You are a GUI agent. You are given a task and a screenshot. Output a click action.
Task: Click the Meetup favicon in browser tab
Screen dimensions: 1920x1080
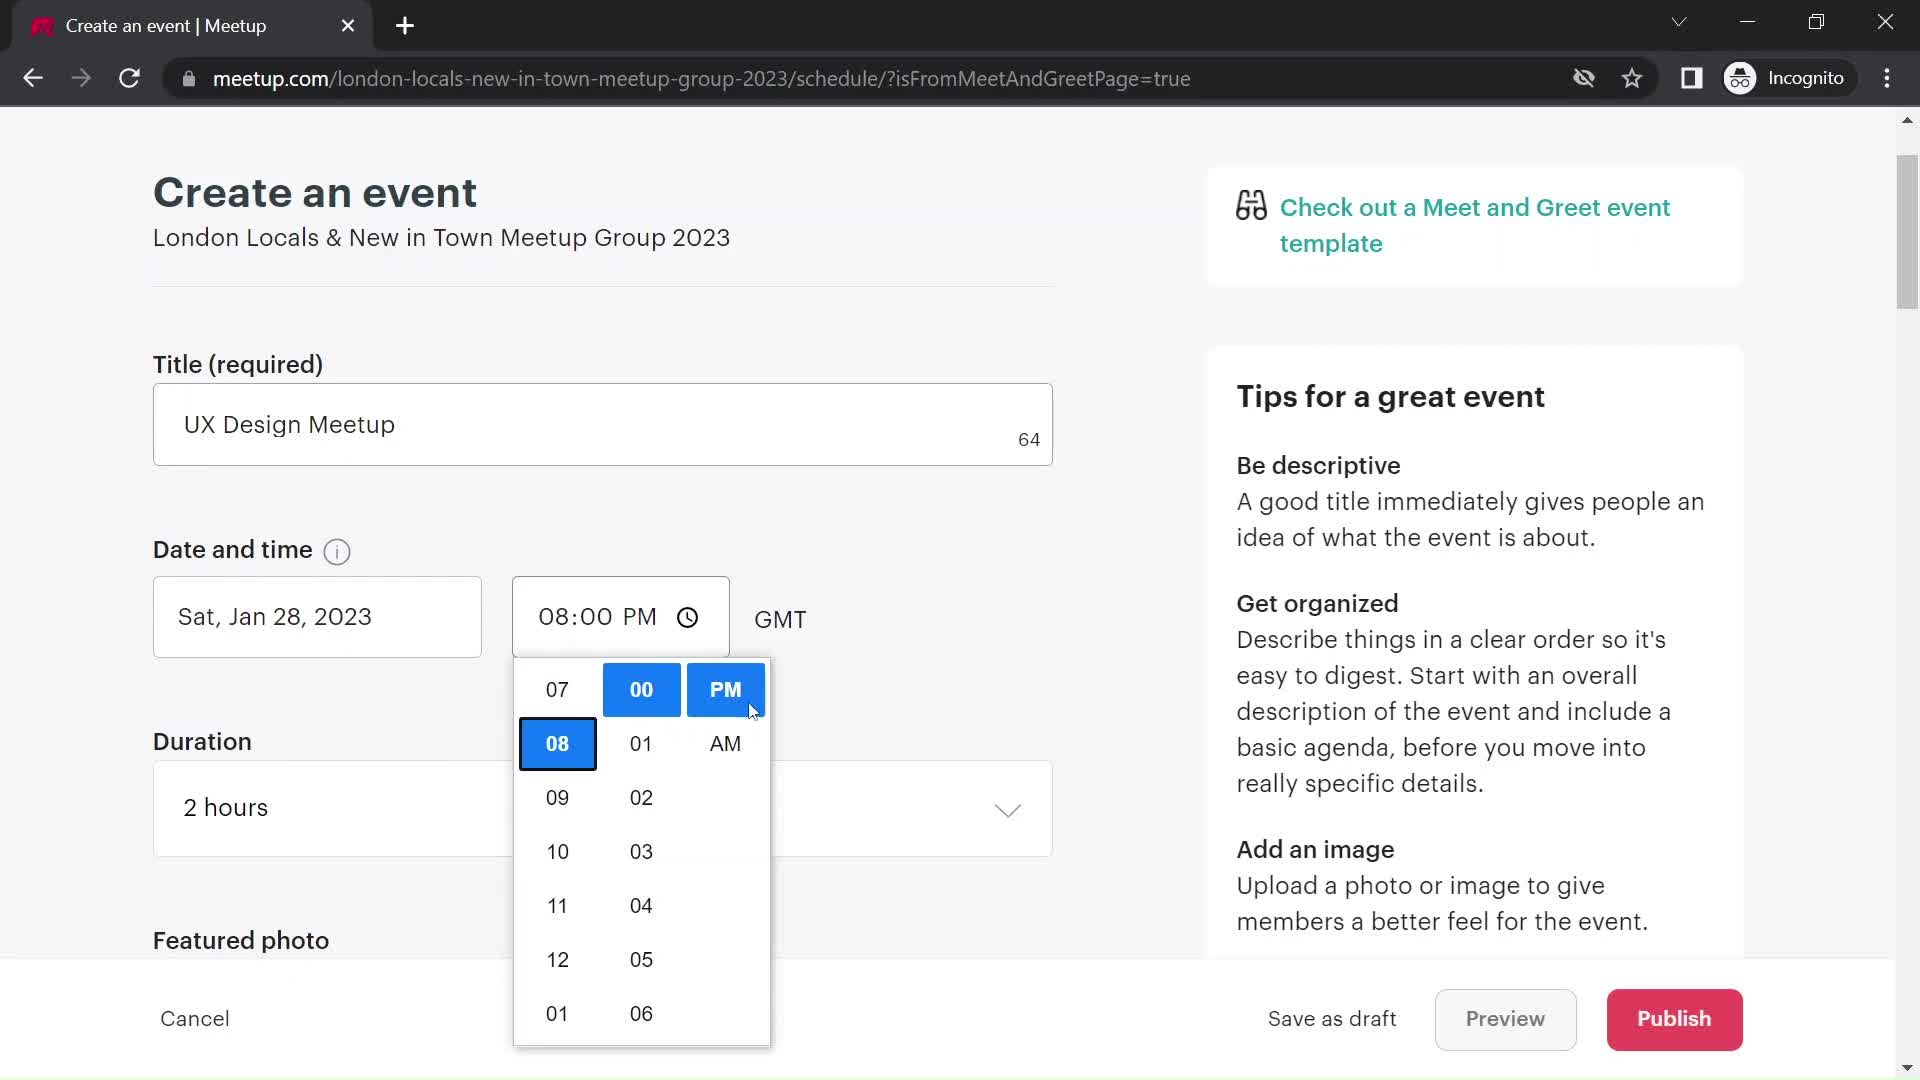[42, 26]
